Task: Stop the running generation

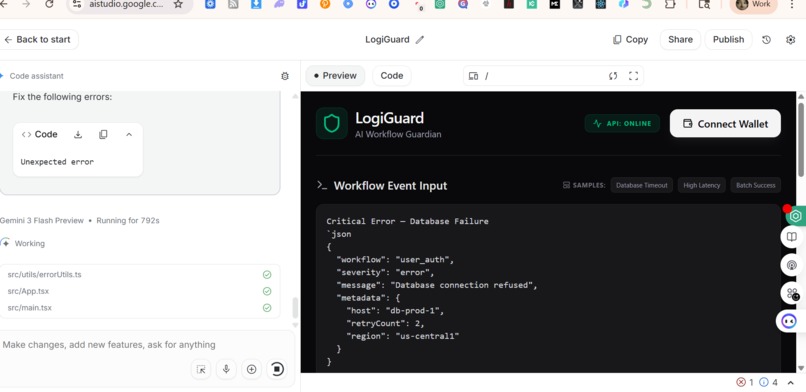Action: pos(277,369)
